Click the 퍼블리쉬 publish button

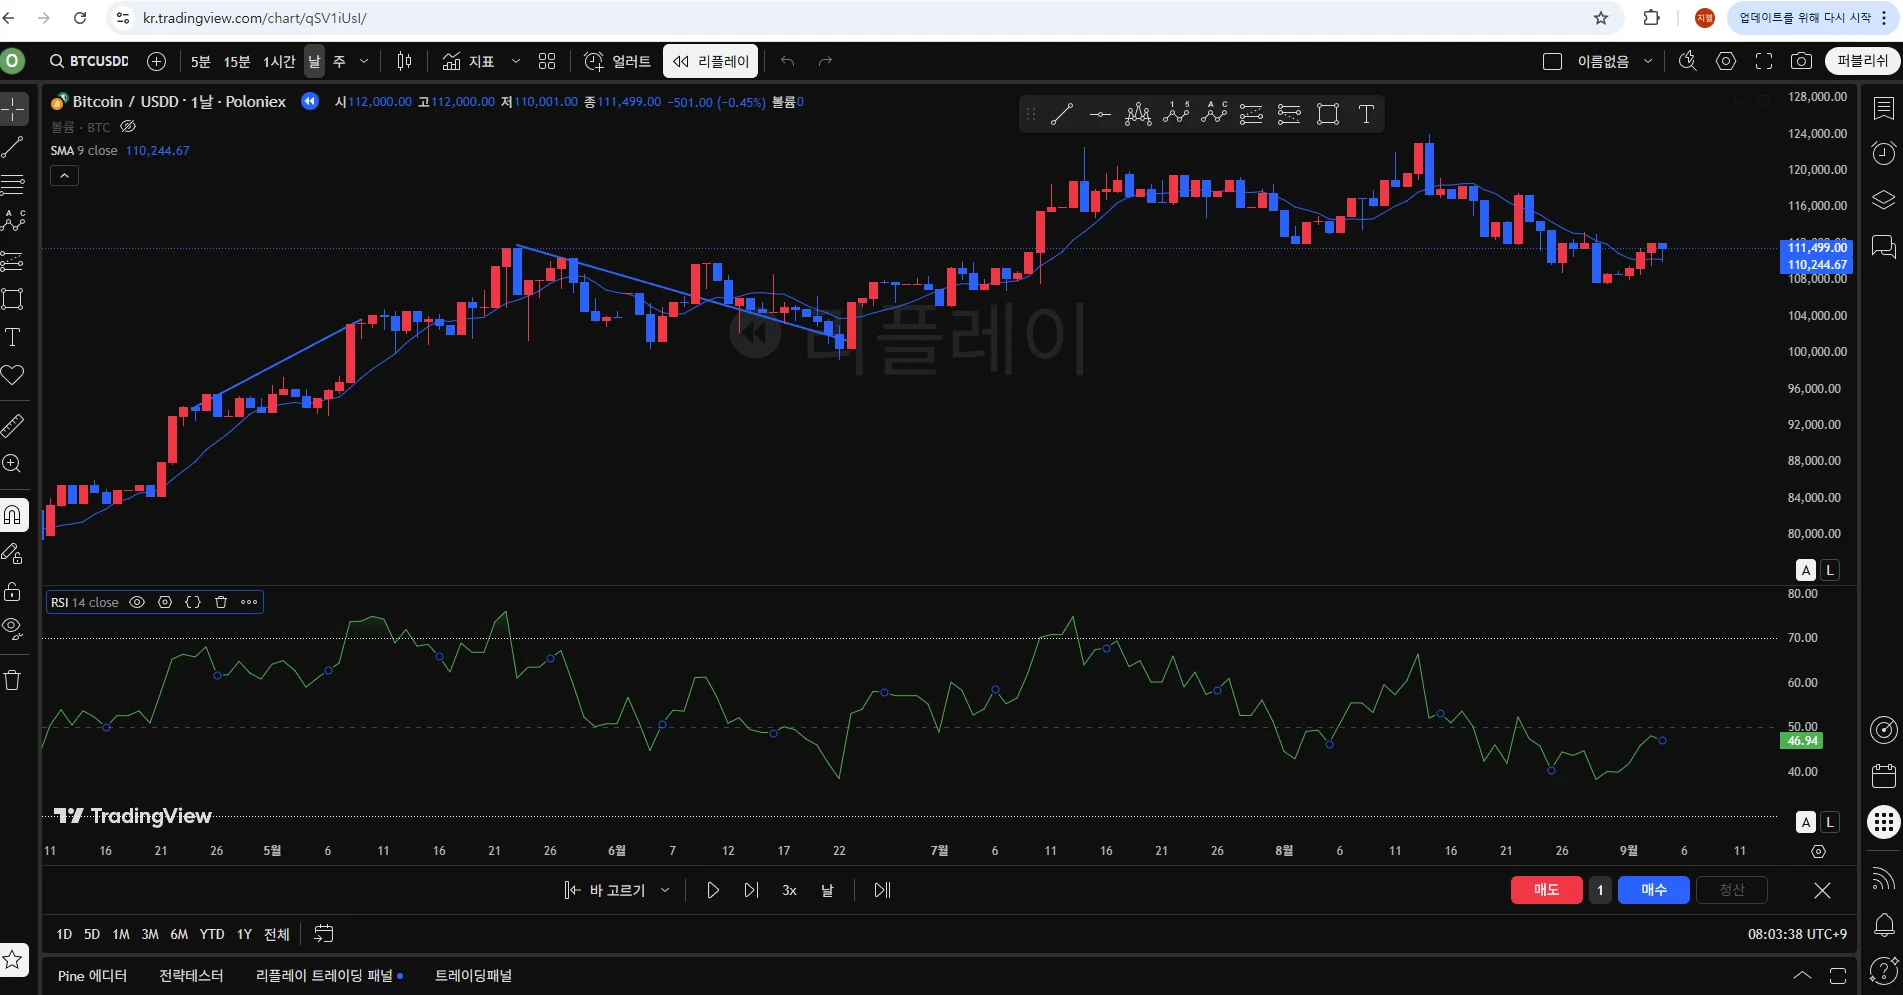click(1862, 61)
